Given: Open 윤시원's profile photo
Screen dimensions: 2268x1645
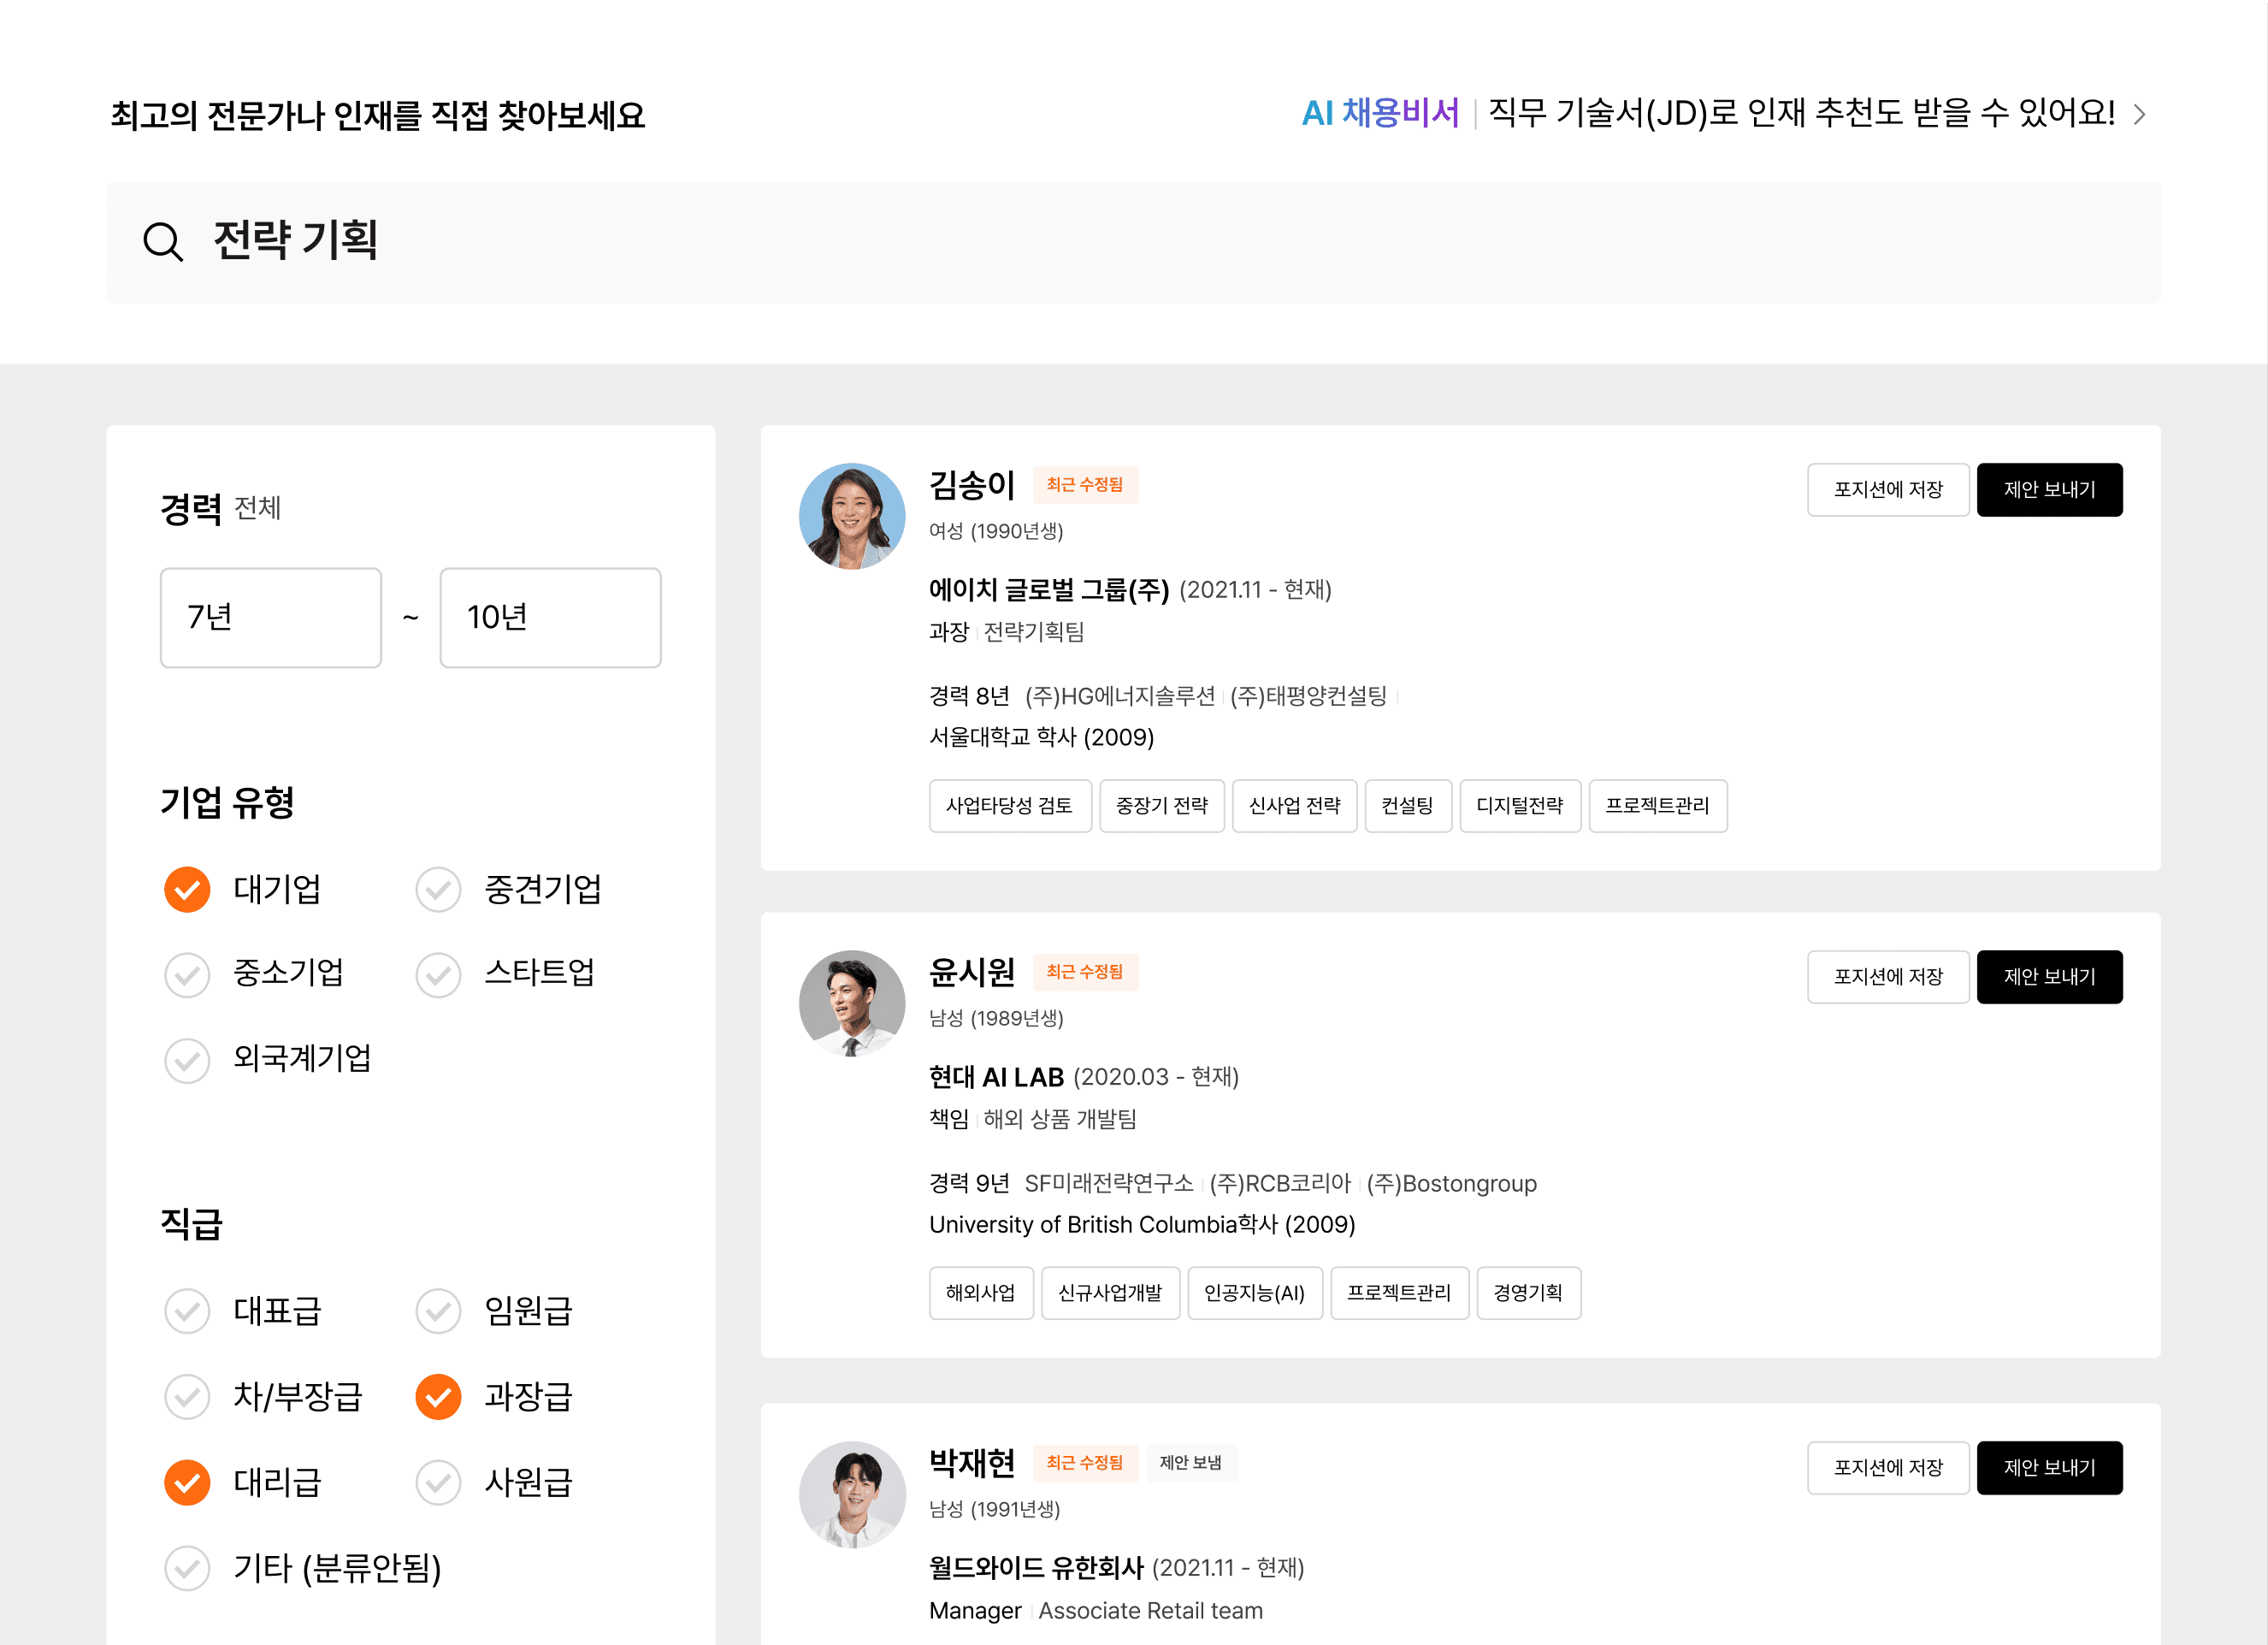Looking at the screenshot, I should [x=851, y=1003].
